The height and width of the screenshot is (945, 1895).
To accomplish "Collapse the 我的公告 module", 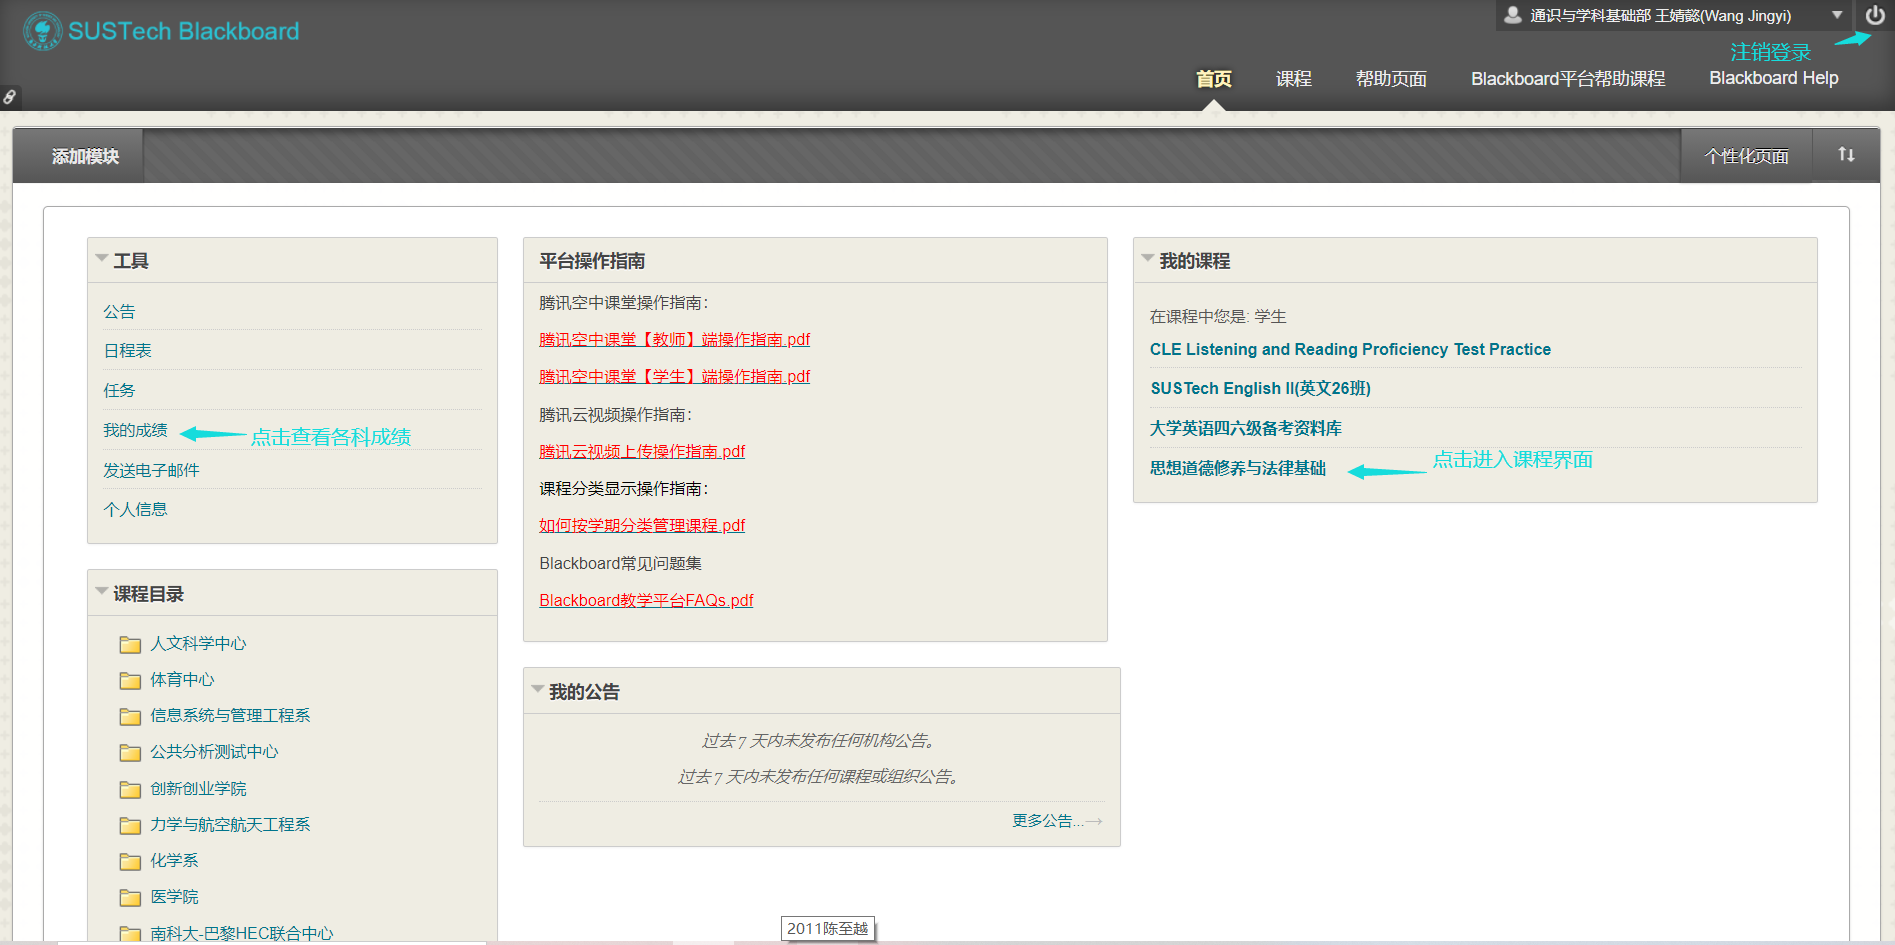I will coord(538,690).
